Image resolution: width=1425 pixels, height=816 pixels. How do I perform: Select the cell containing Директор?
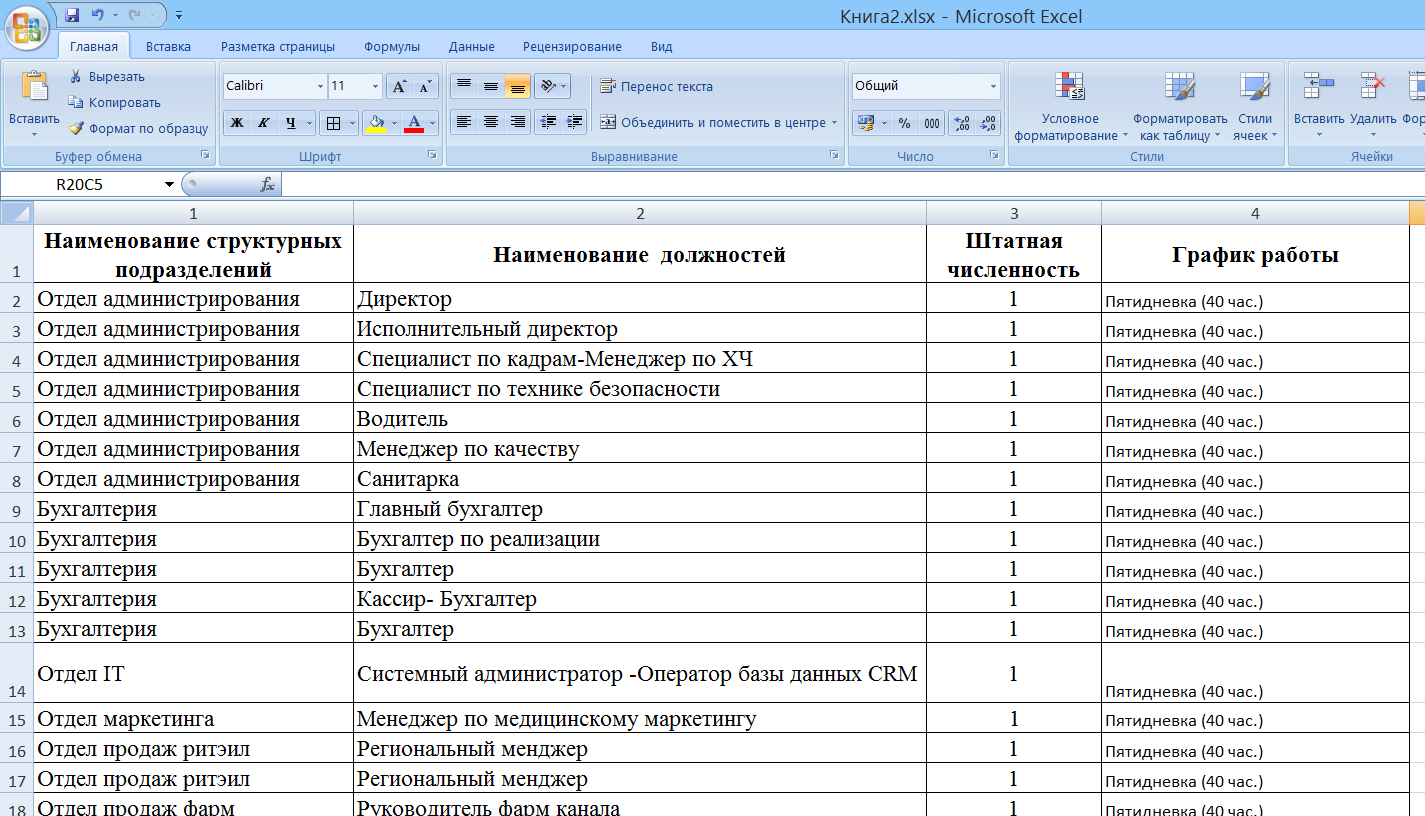point(640,298)
